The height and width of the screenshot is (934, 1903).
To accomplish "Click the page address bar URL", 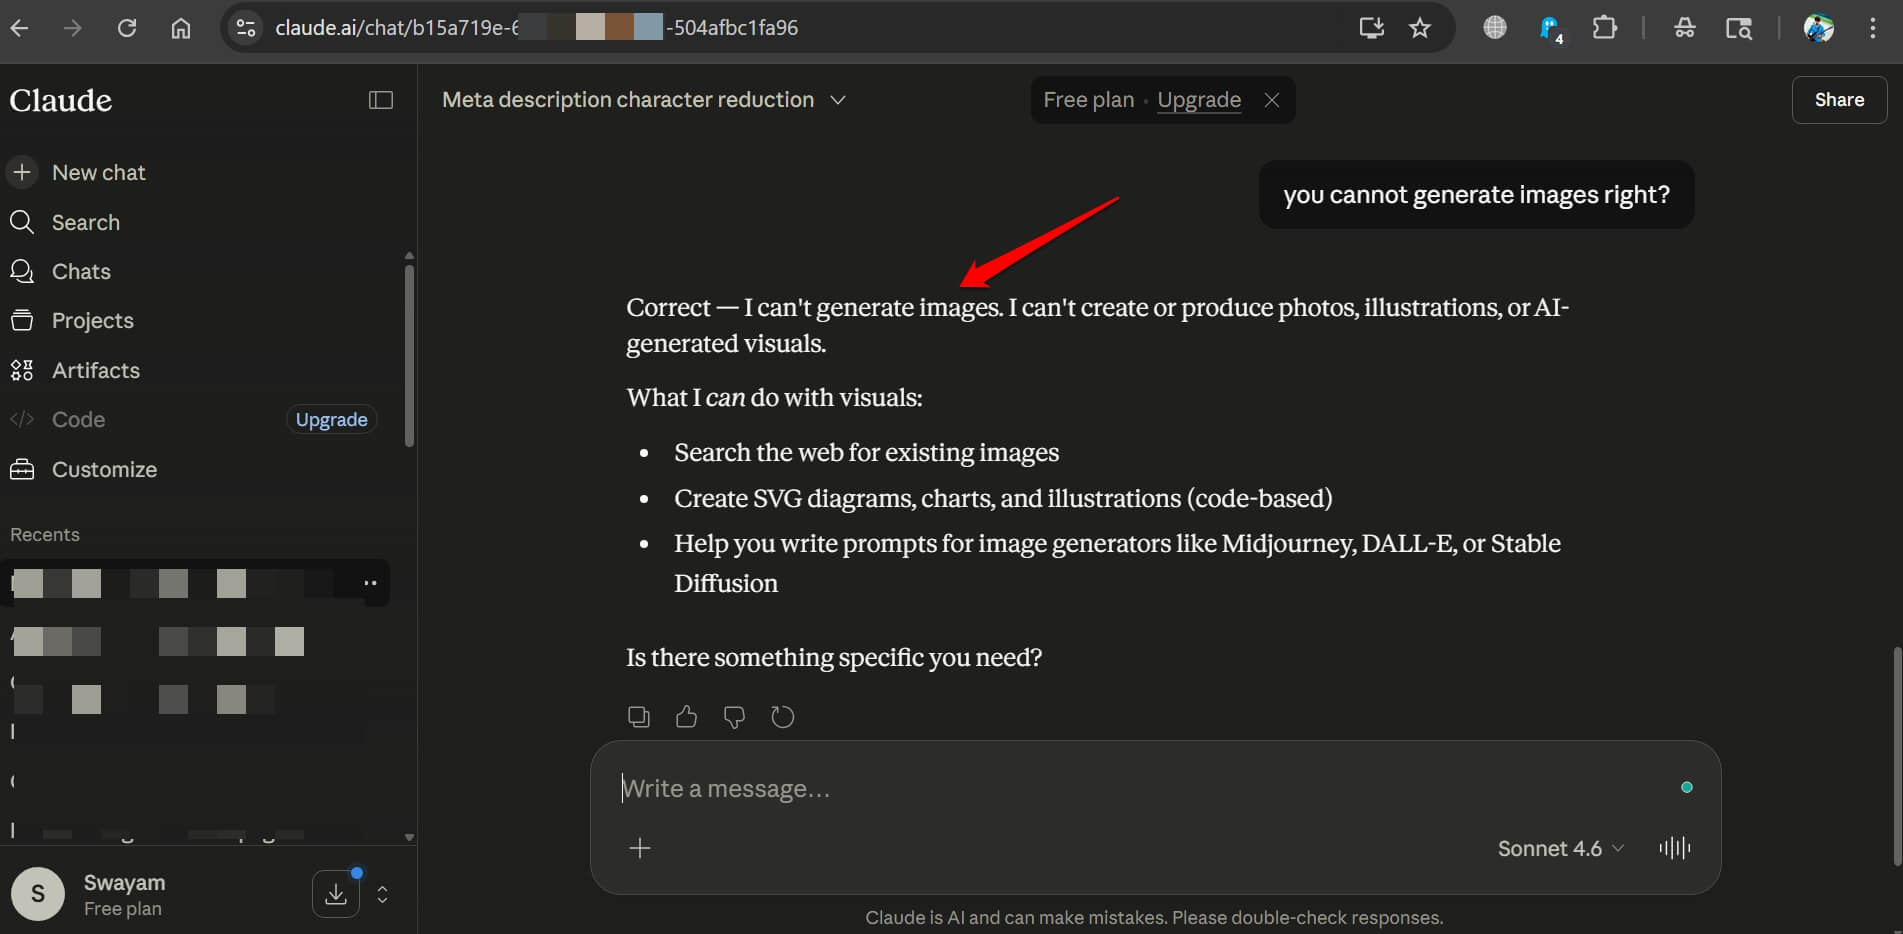I will pos(536,28).
